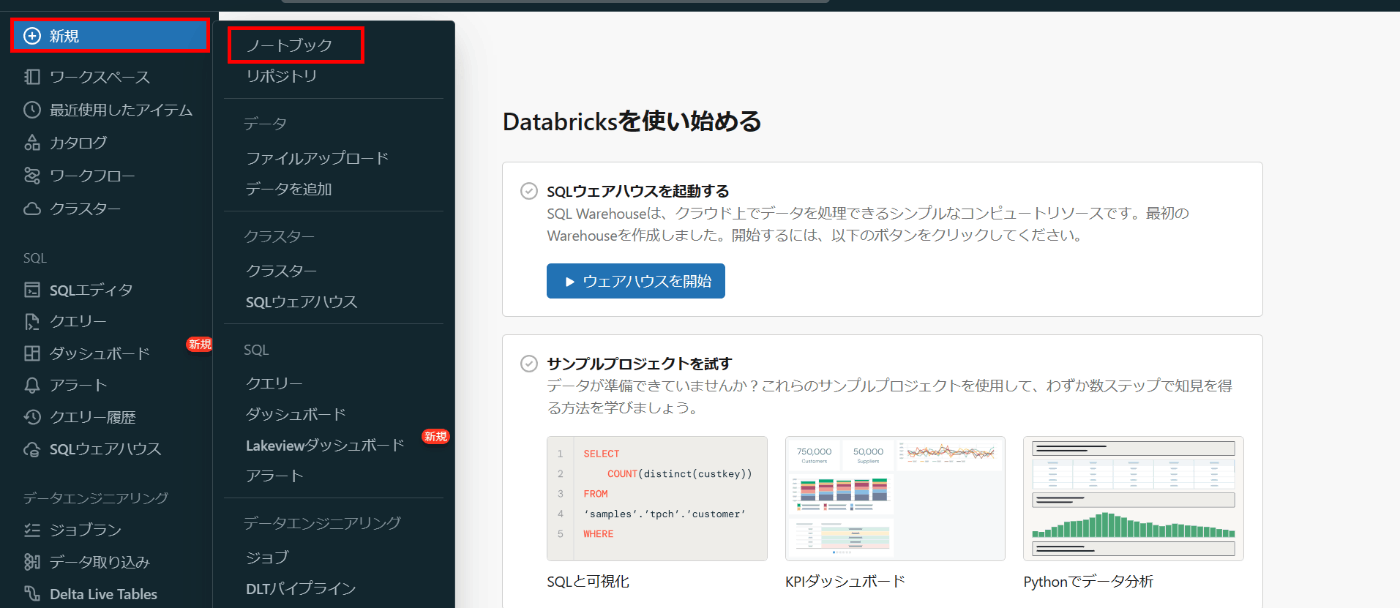Click the SQLウェアハウスを起動する heading
This screenshot has height=608, width=1400.
pyautogui.click(x=638, y=191)
